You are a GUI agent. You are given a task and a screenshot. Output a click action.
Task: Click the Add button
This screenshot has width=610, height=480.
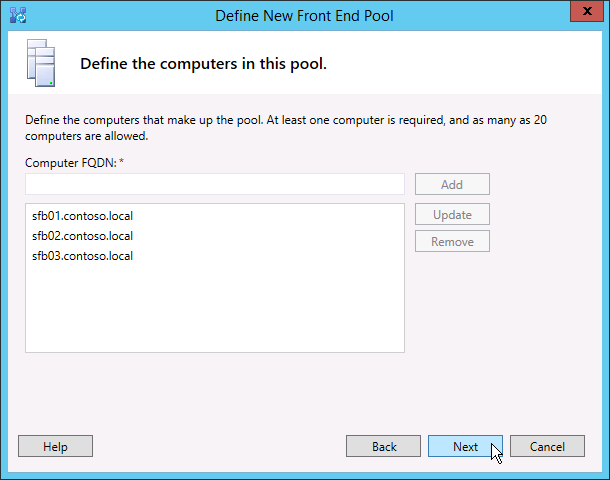click(452, 184)
